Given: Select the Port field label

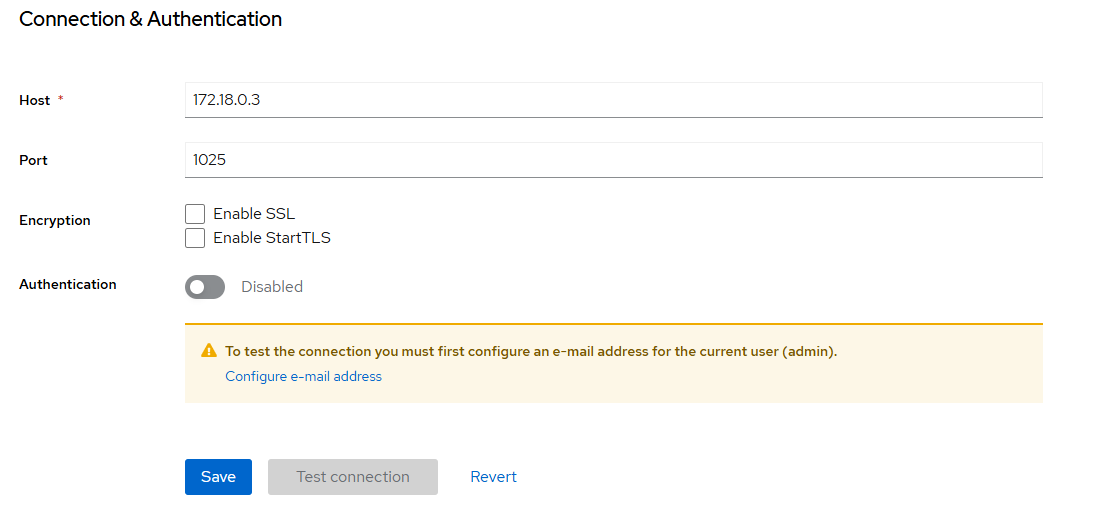Looking at the screenshot, I should tap(34, 160).
